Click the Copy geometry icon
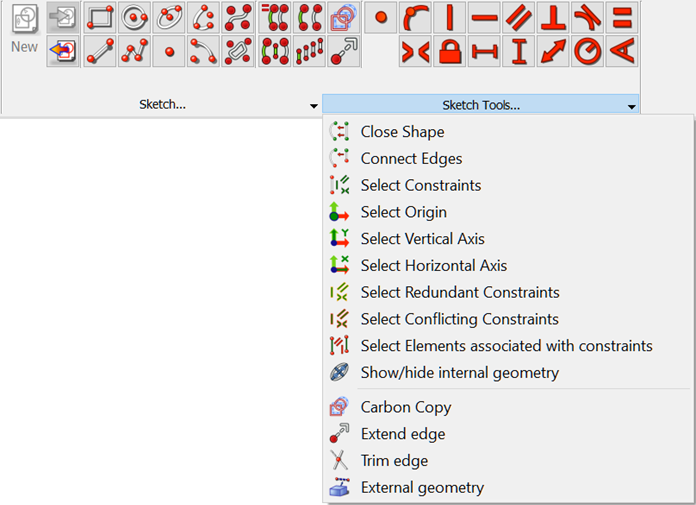 [x=309, y=17]
